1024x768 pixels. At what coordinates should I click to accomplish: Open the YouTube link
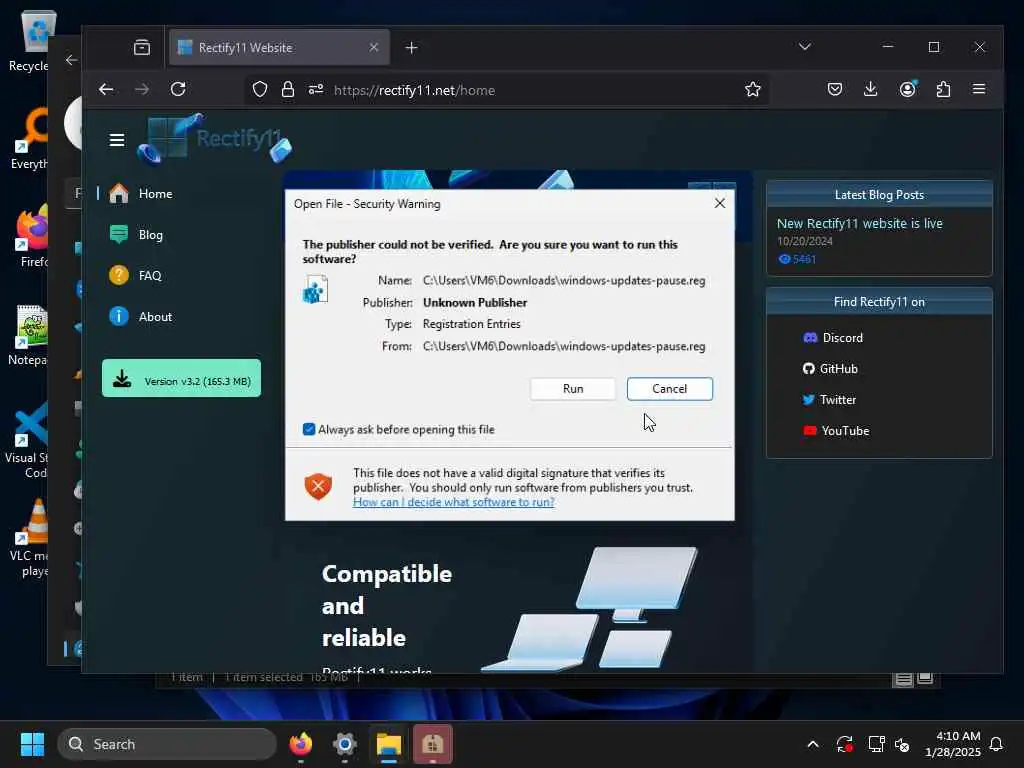point(837,430)
